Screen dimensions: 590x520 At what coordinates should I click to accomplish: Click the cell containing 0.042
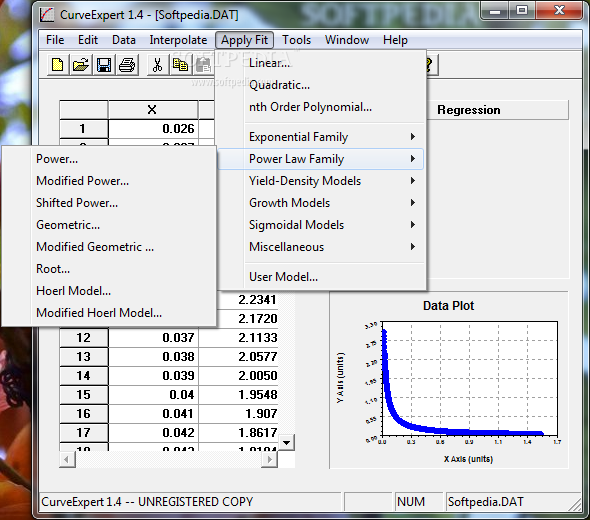(153, 433)
